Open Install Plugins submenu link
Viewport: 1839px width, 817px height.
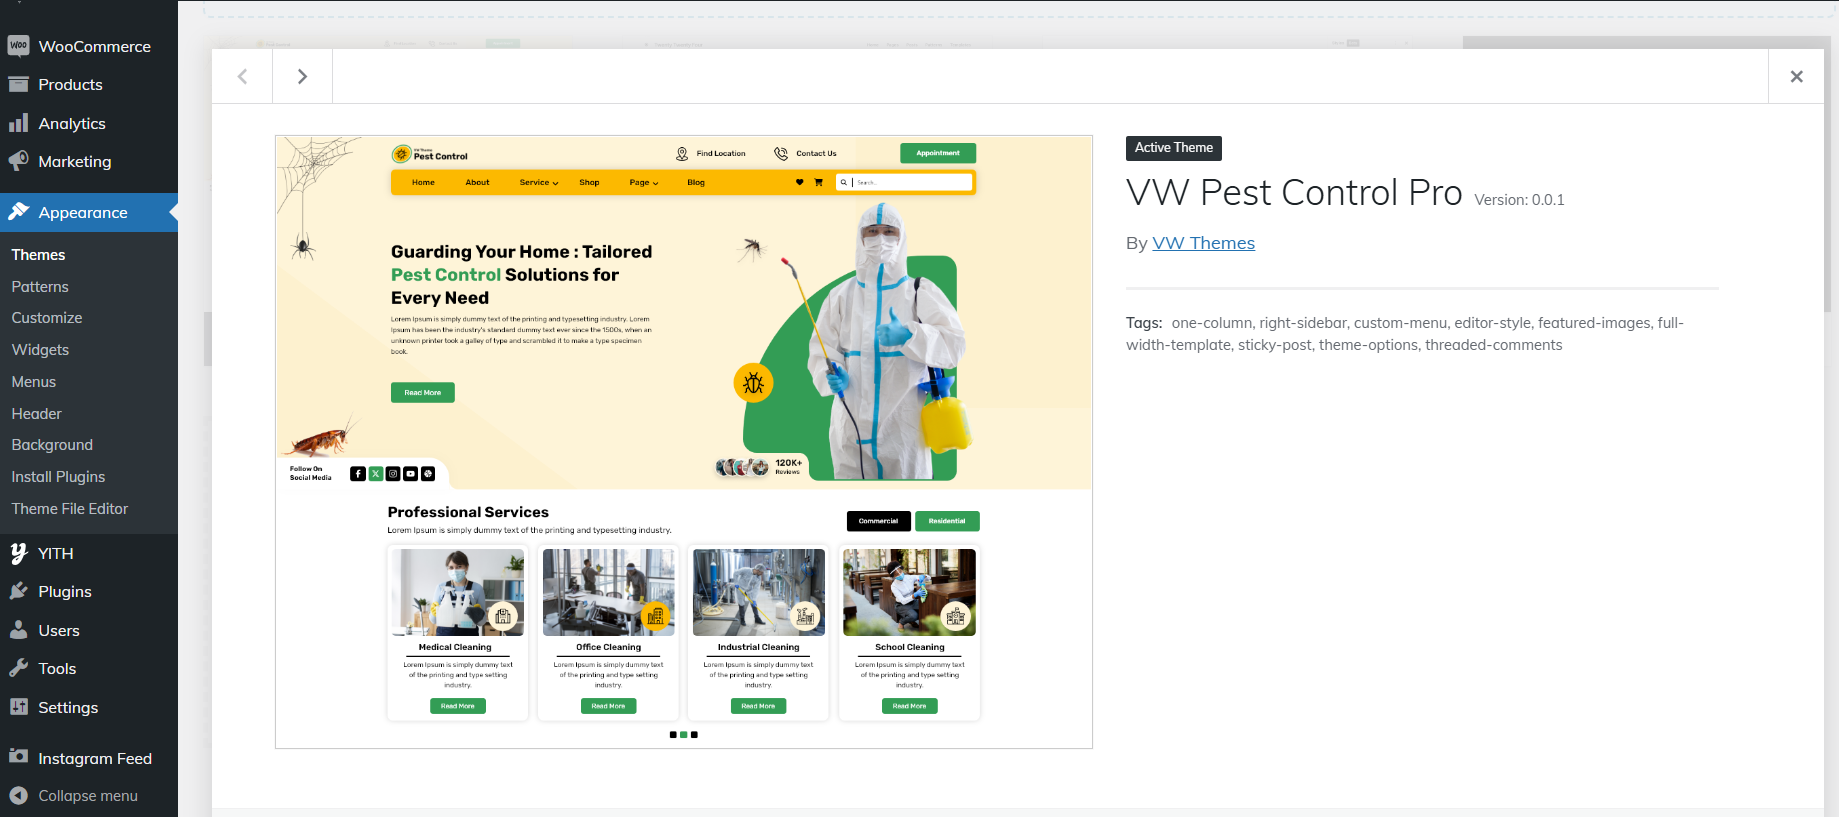tap(58, 477)
